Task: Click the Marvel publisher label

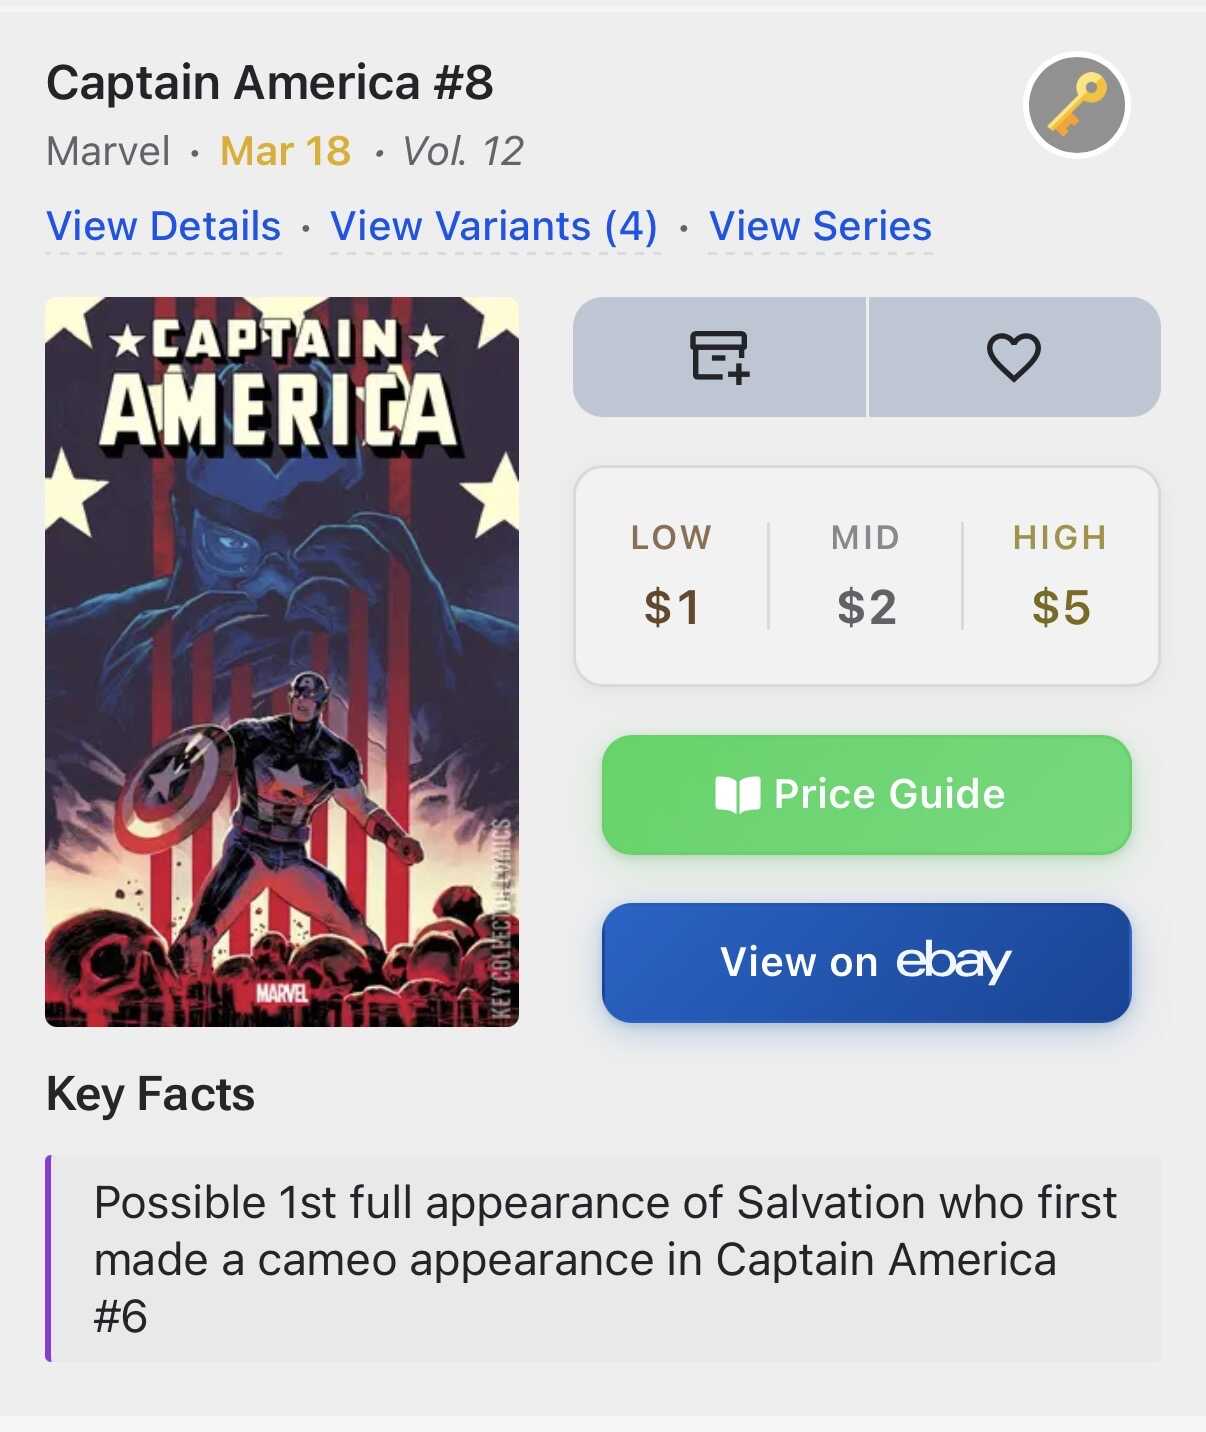Action: click(x=108, y=152)
